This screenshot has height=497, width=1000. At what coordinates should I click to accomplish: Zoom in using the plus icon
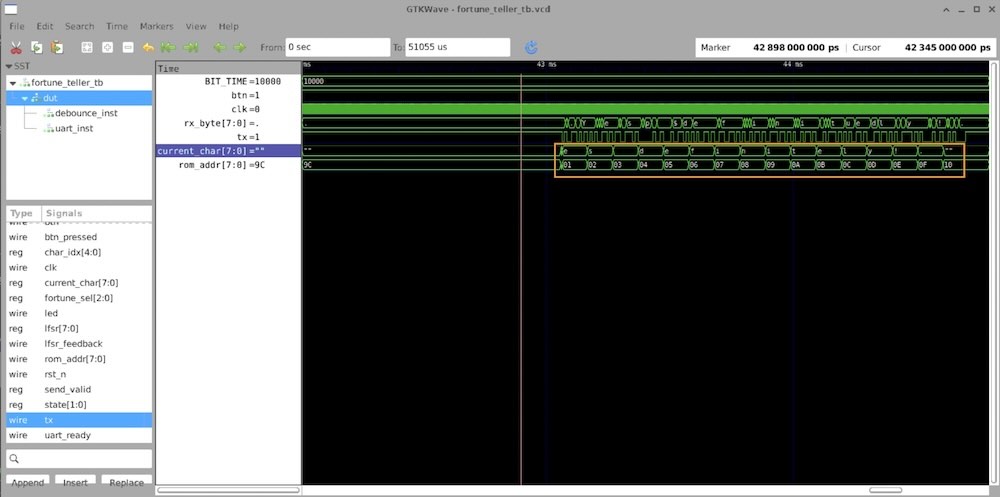[x=107, y=47]
